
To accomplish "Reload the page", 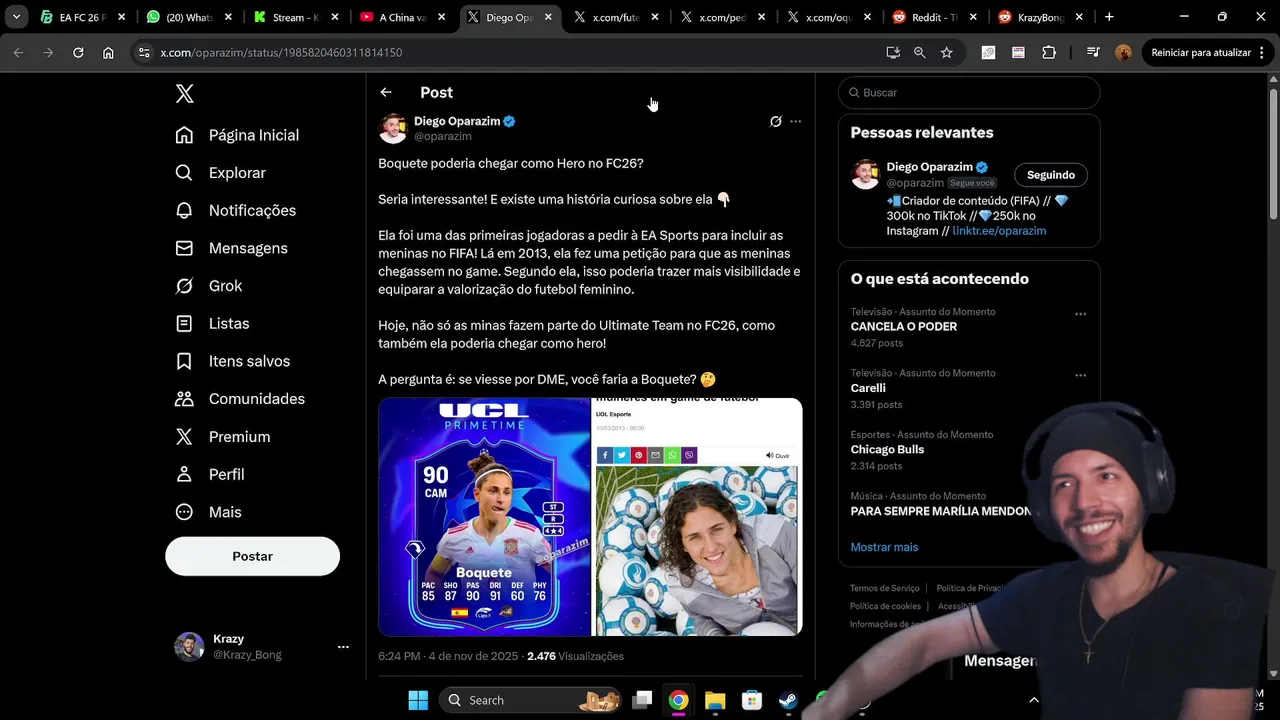I will pos(78,52).
